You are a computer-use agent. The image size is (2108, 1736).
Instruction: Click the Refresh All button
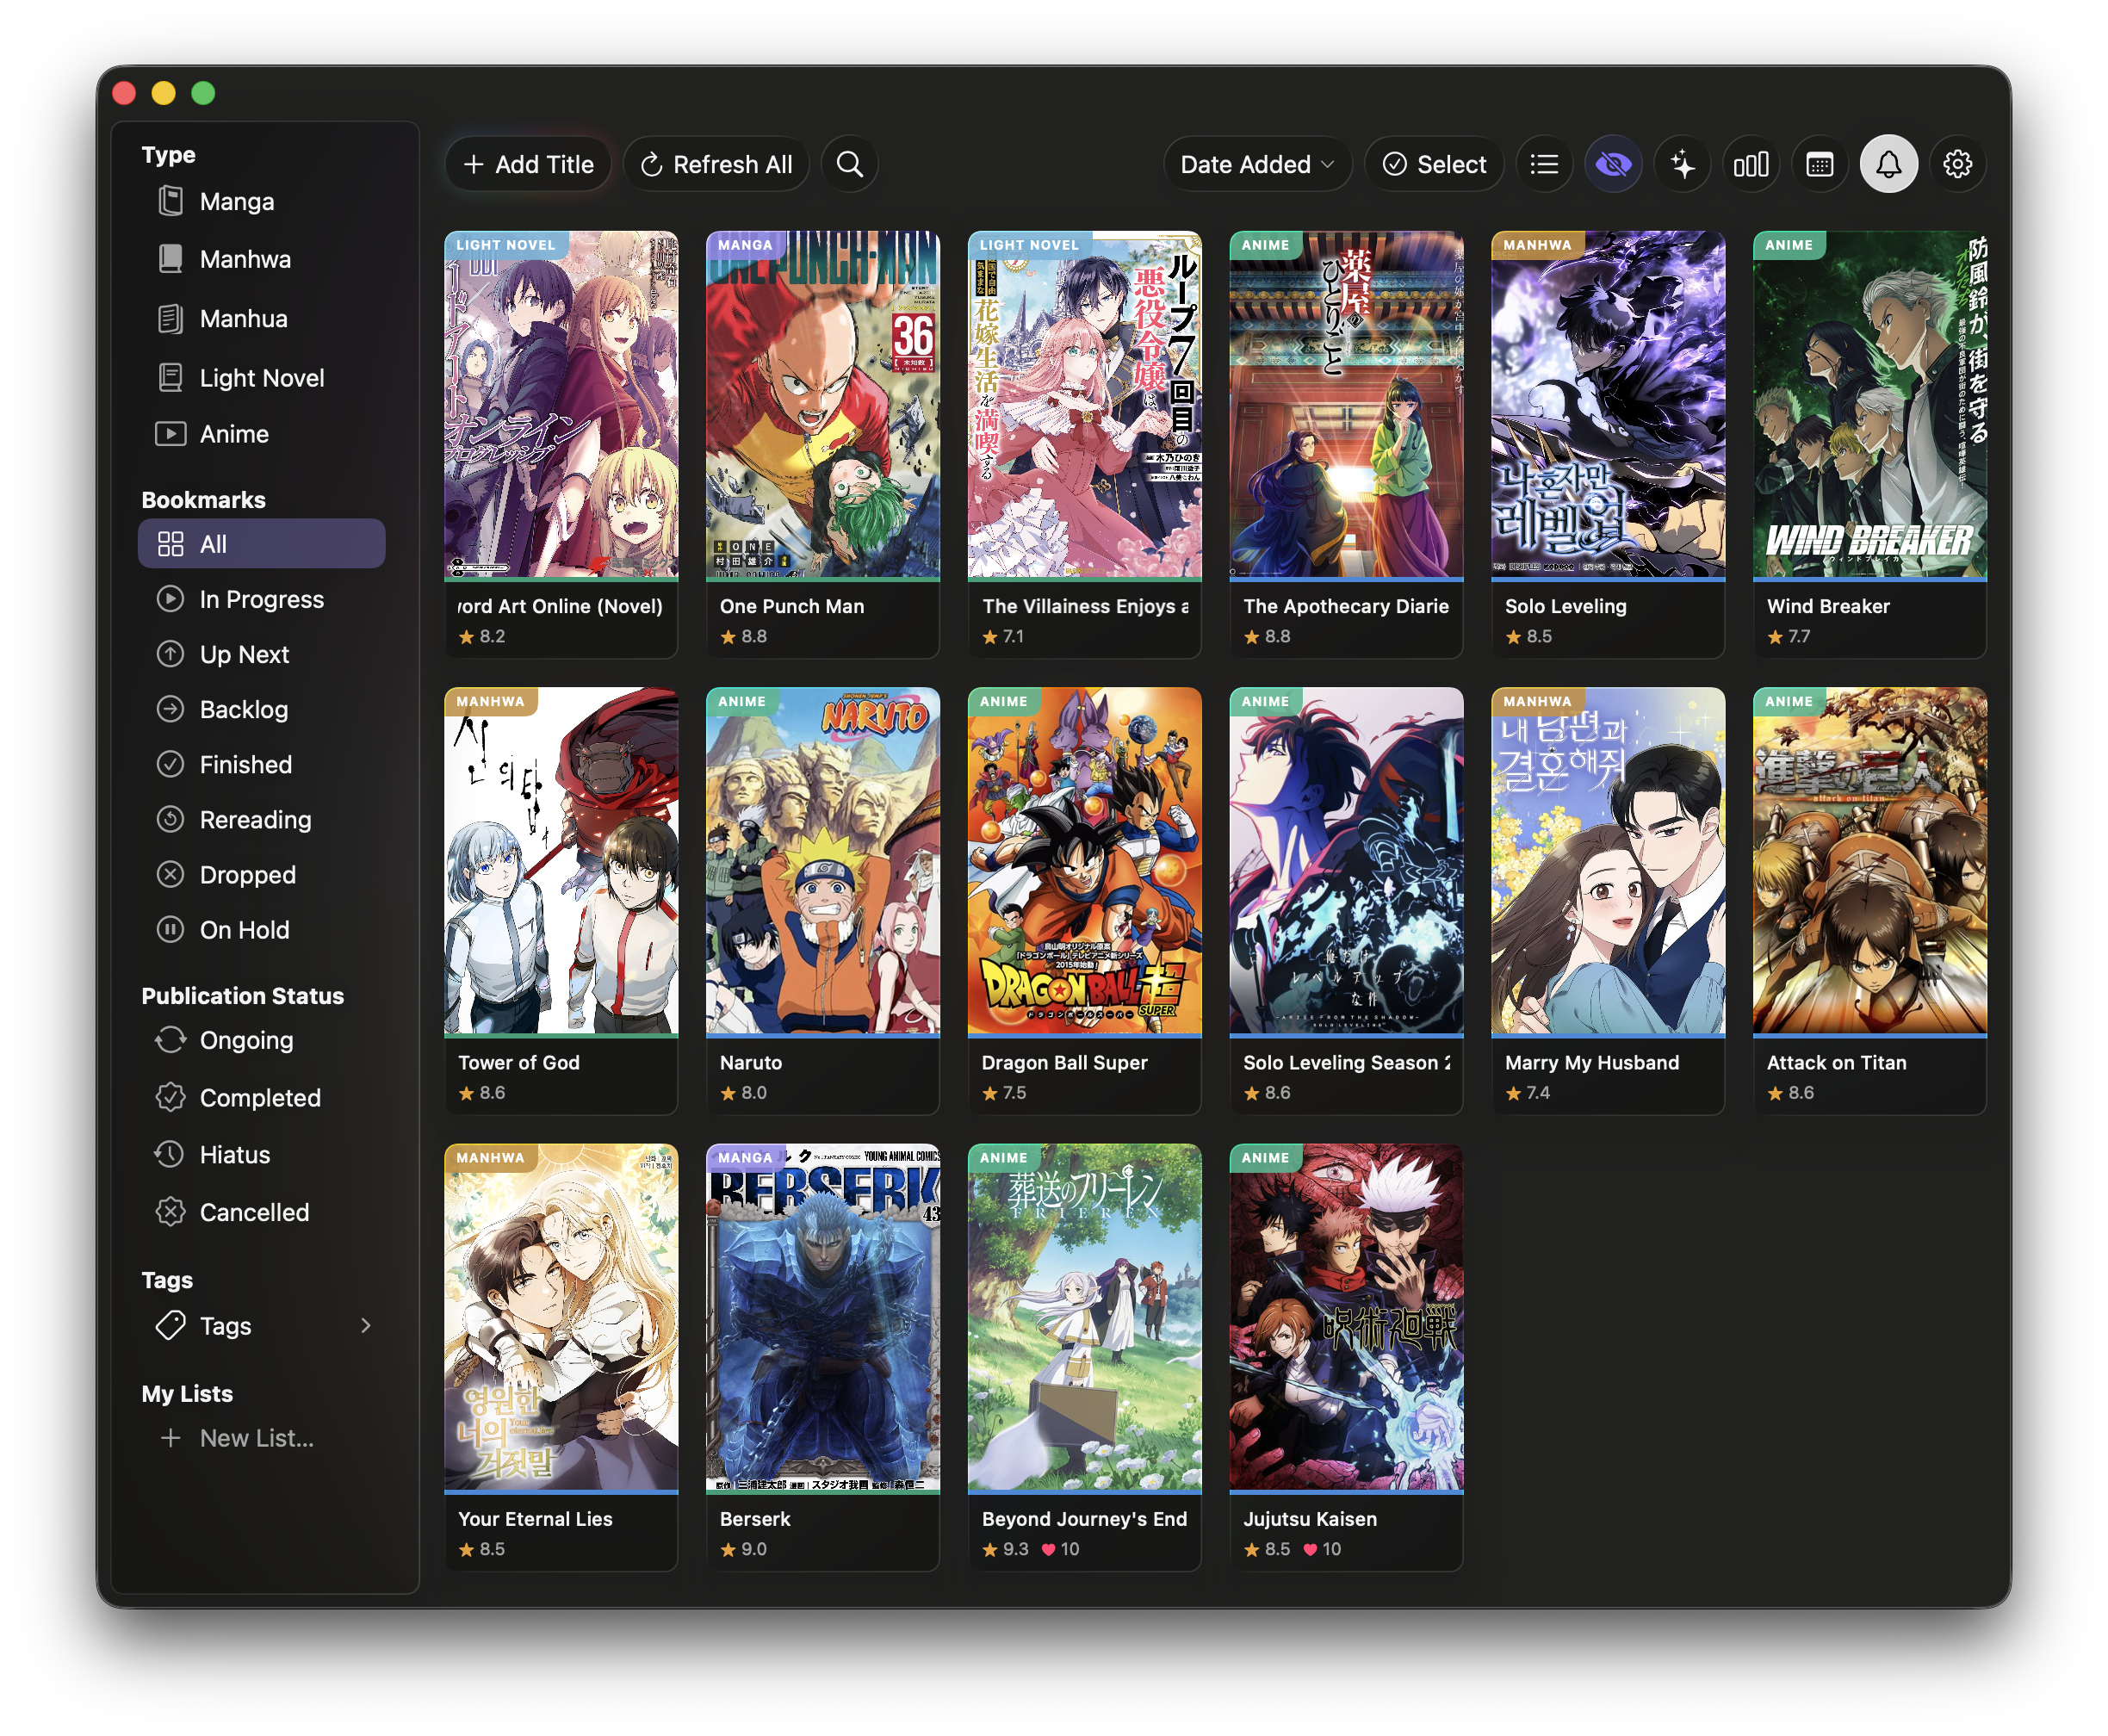(x=716, y=164)
